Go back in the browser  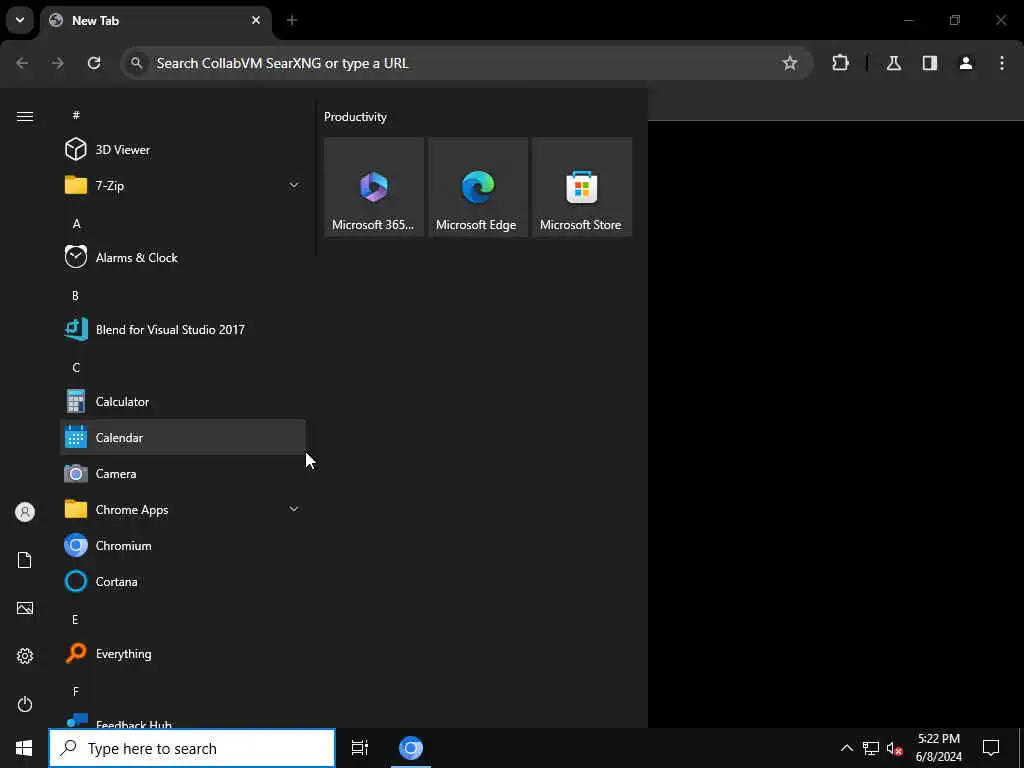tap(22, 63)
